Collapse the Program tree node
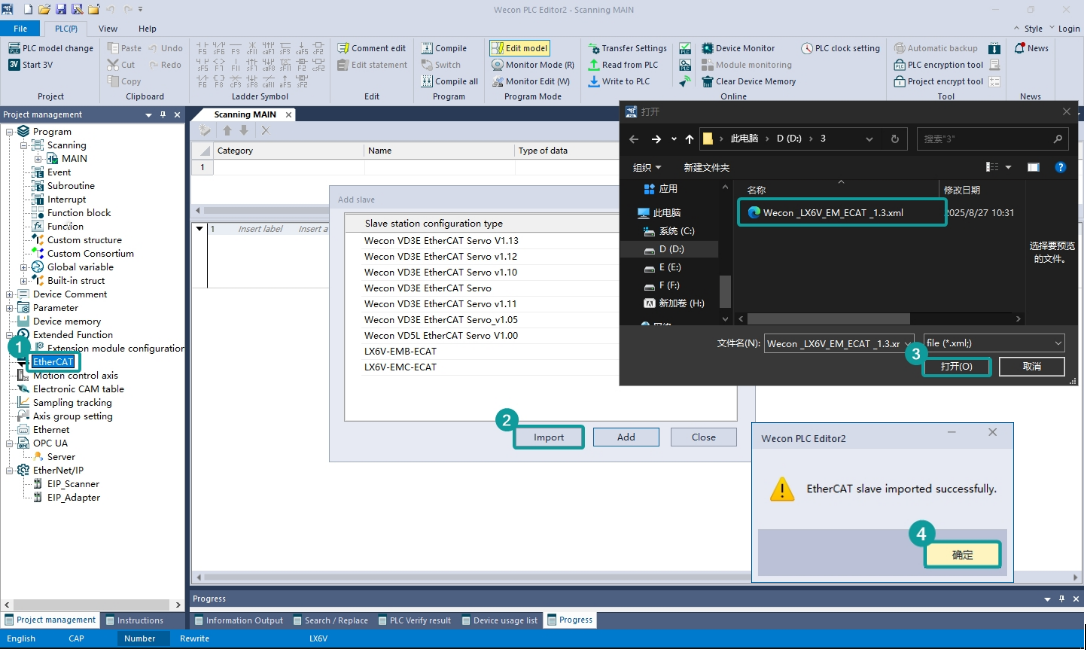The height and width of the screenshot is (650, 1086). coord(10,132)
